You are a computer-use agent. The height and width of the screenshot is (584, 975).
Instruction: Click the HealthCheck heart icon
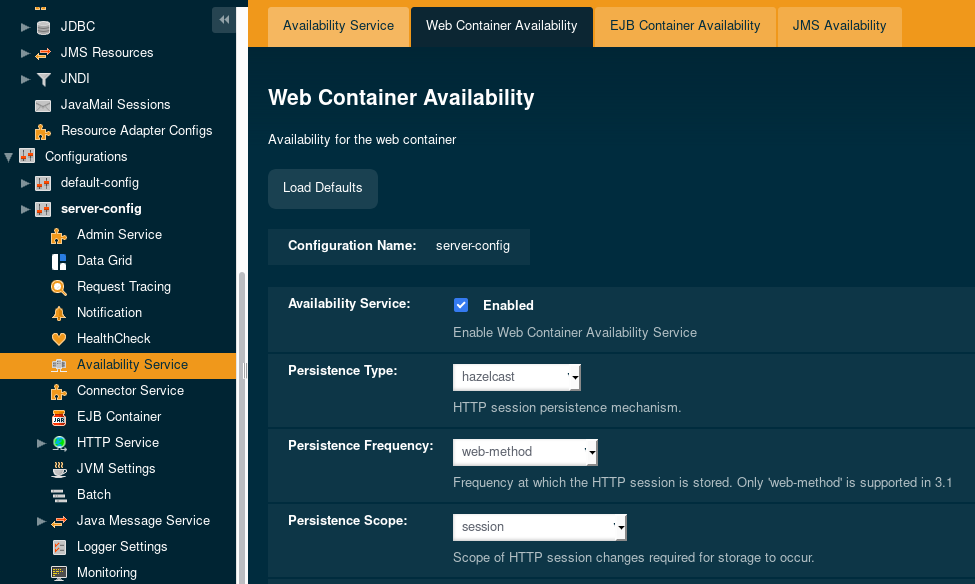tap(59, 339)
